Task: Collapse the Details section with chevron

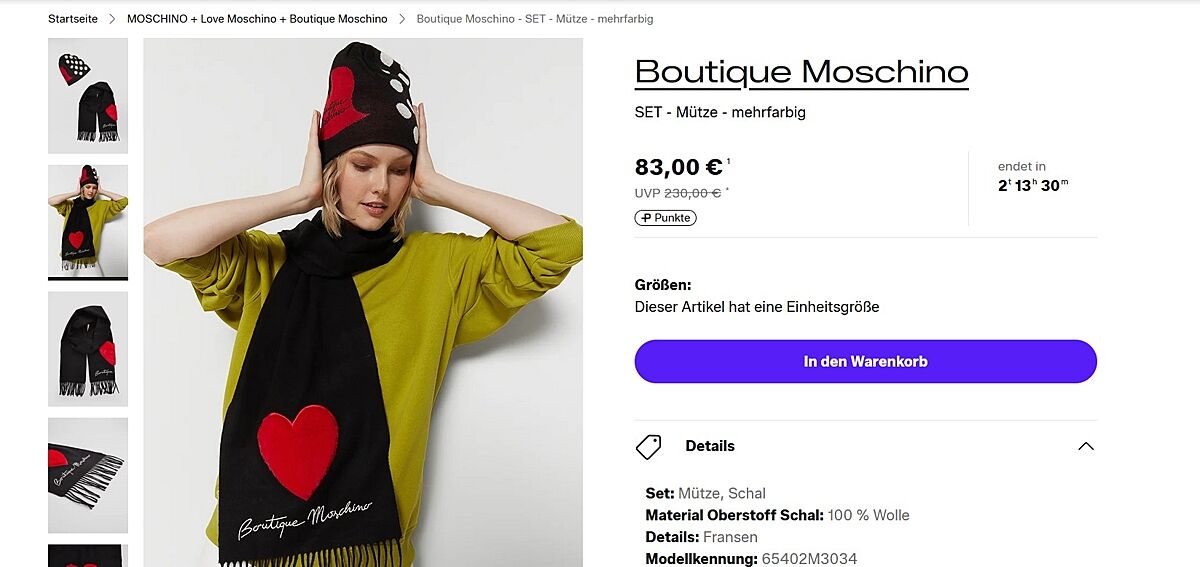Action: (x=1085, y=446)
